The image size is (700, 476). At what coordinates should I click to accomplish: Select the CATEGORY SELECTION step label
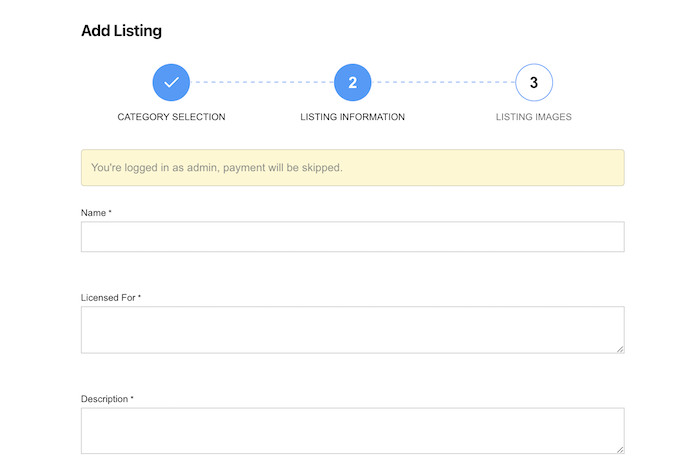point(171,117)
